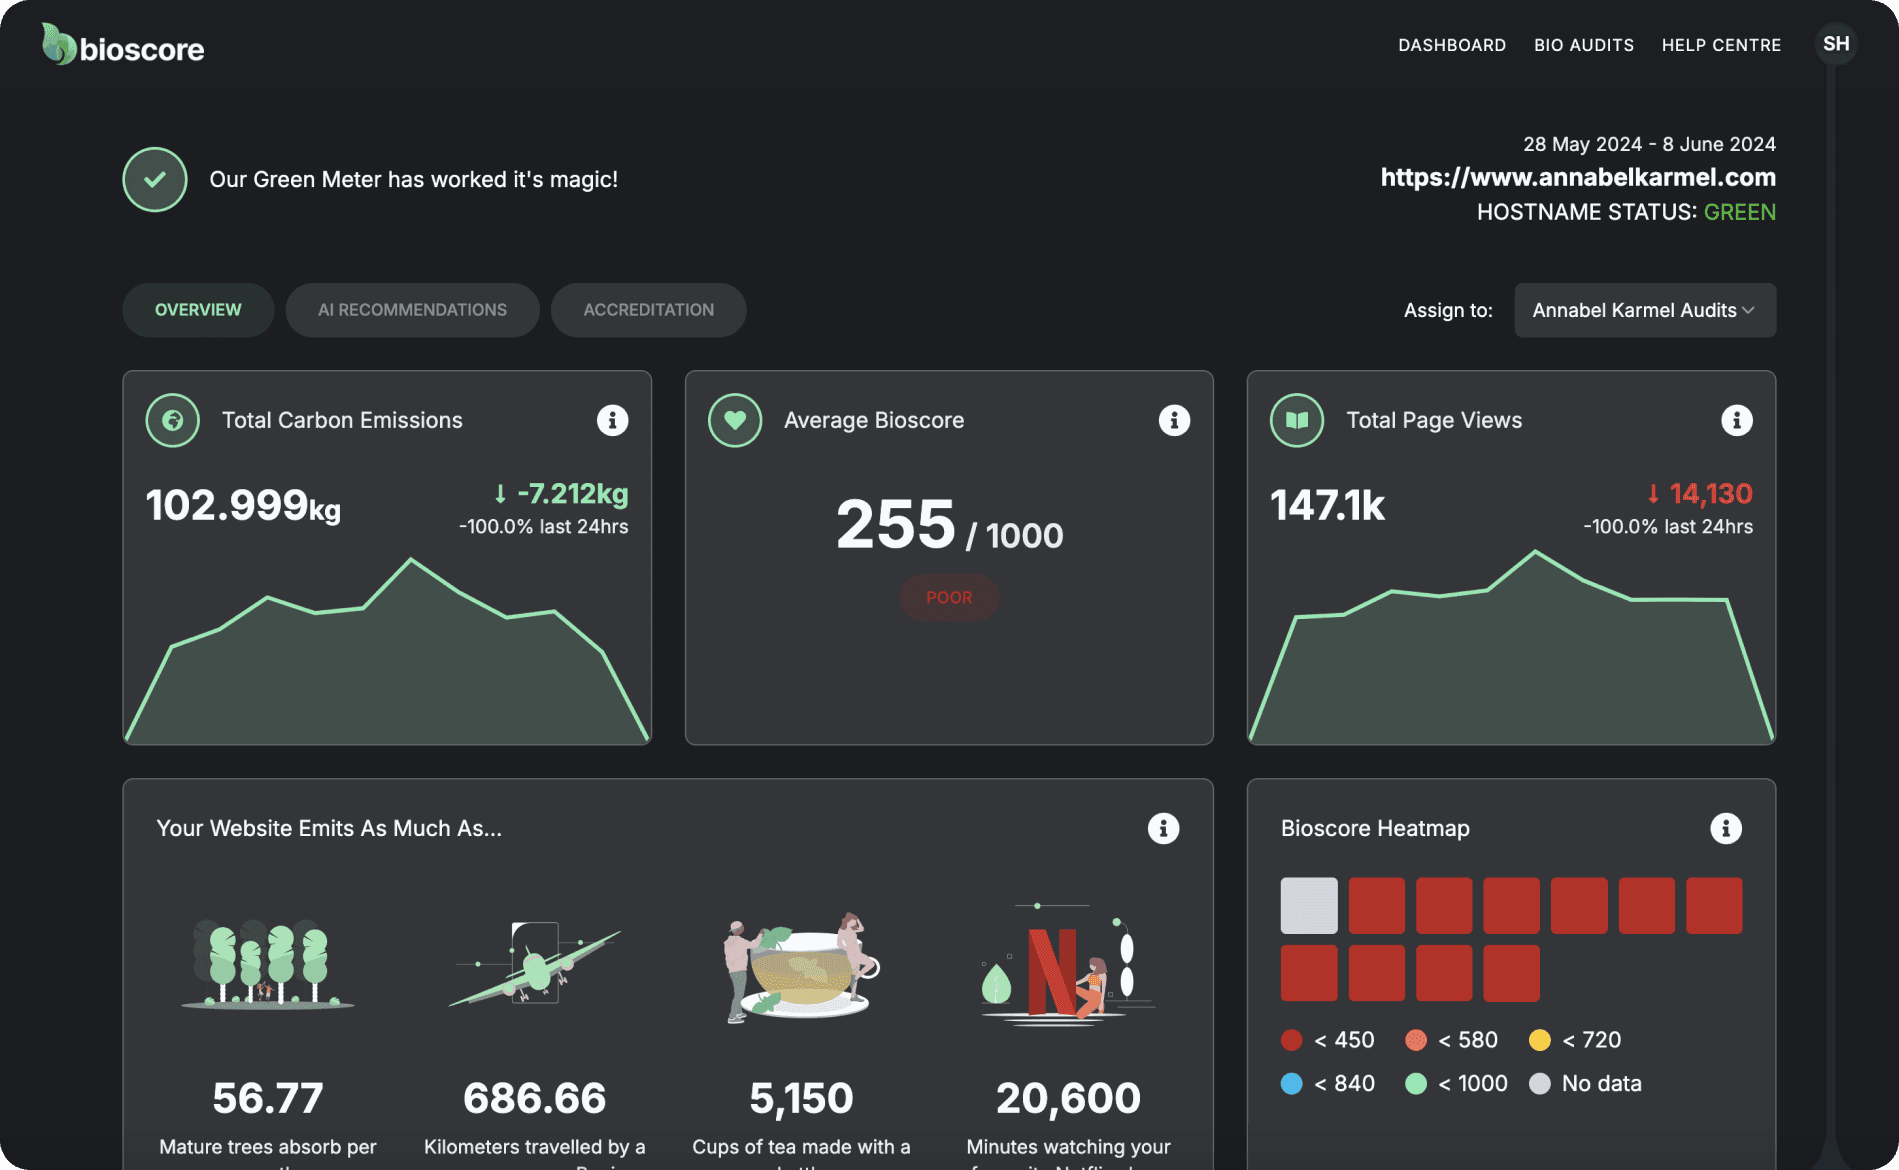Click the 5,150 cups of tea figure
The width and height of the screenshot is (1899, 1170).
(801, 1098)
